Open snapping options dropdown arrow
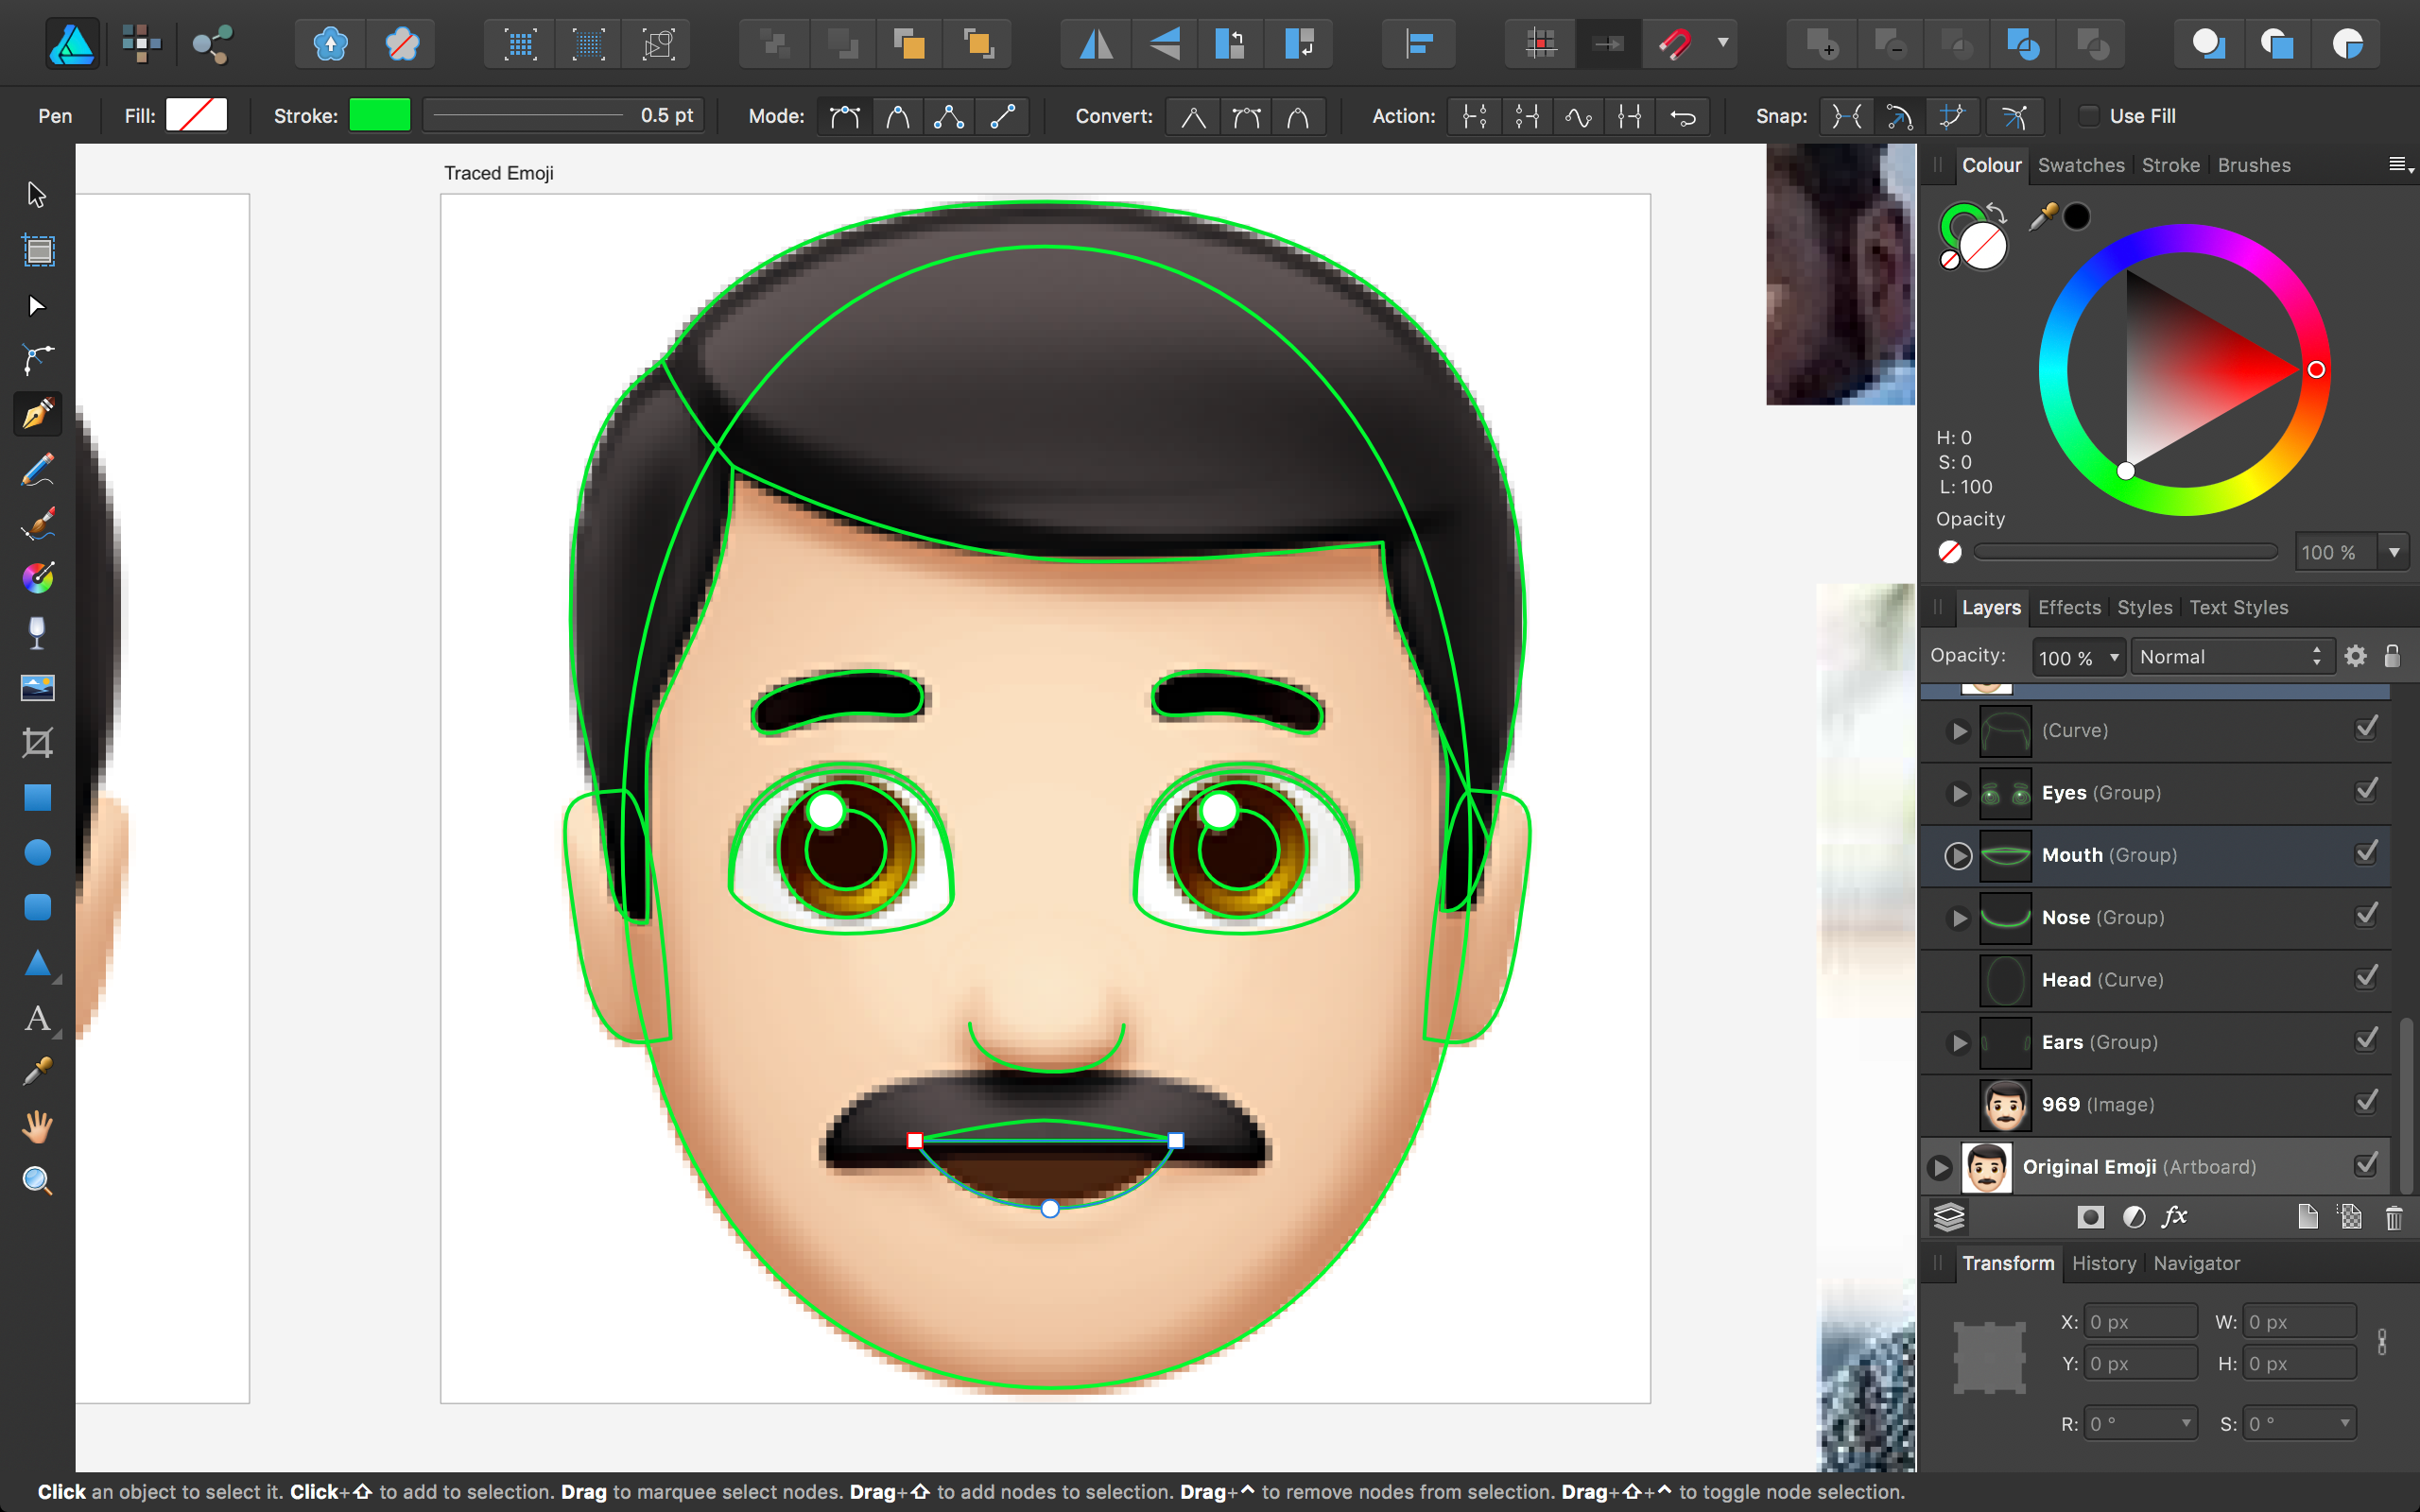2420x1512 pixels. pos(1722,43)
